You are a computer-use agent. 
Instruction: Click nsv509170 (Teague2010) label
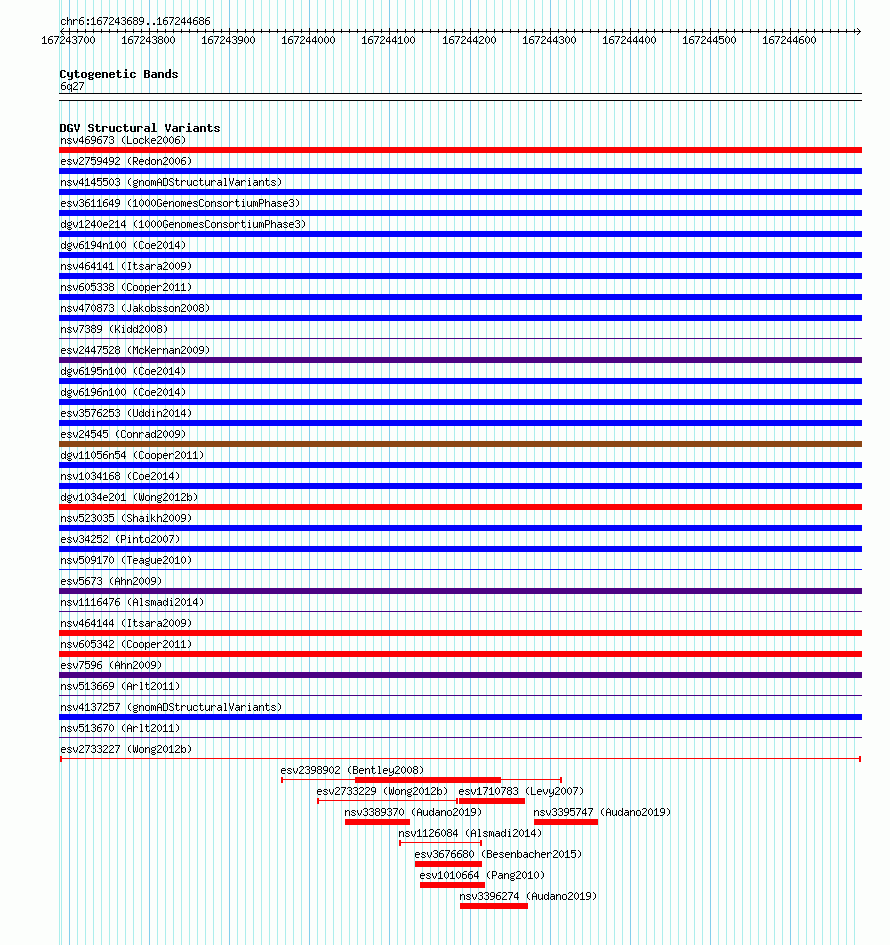(126, 560)
